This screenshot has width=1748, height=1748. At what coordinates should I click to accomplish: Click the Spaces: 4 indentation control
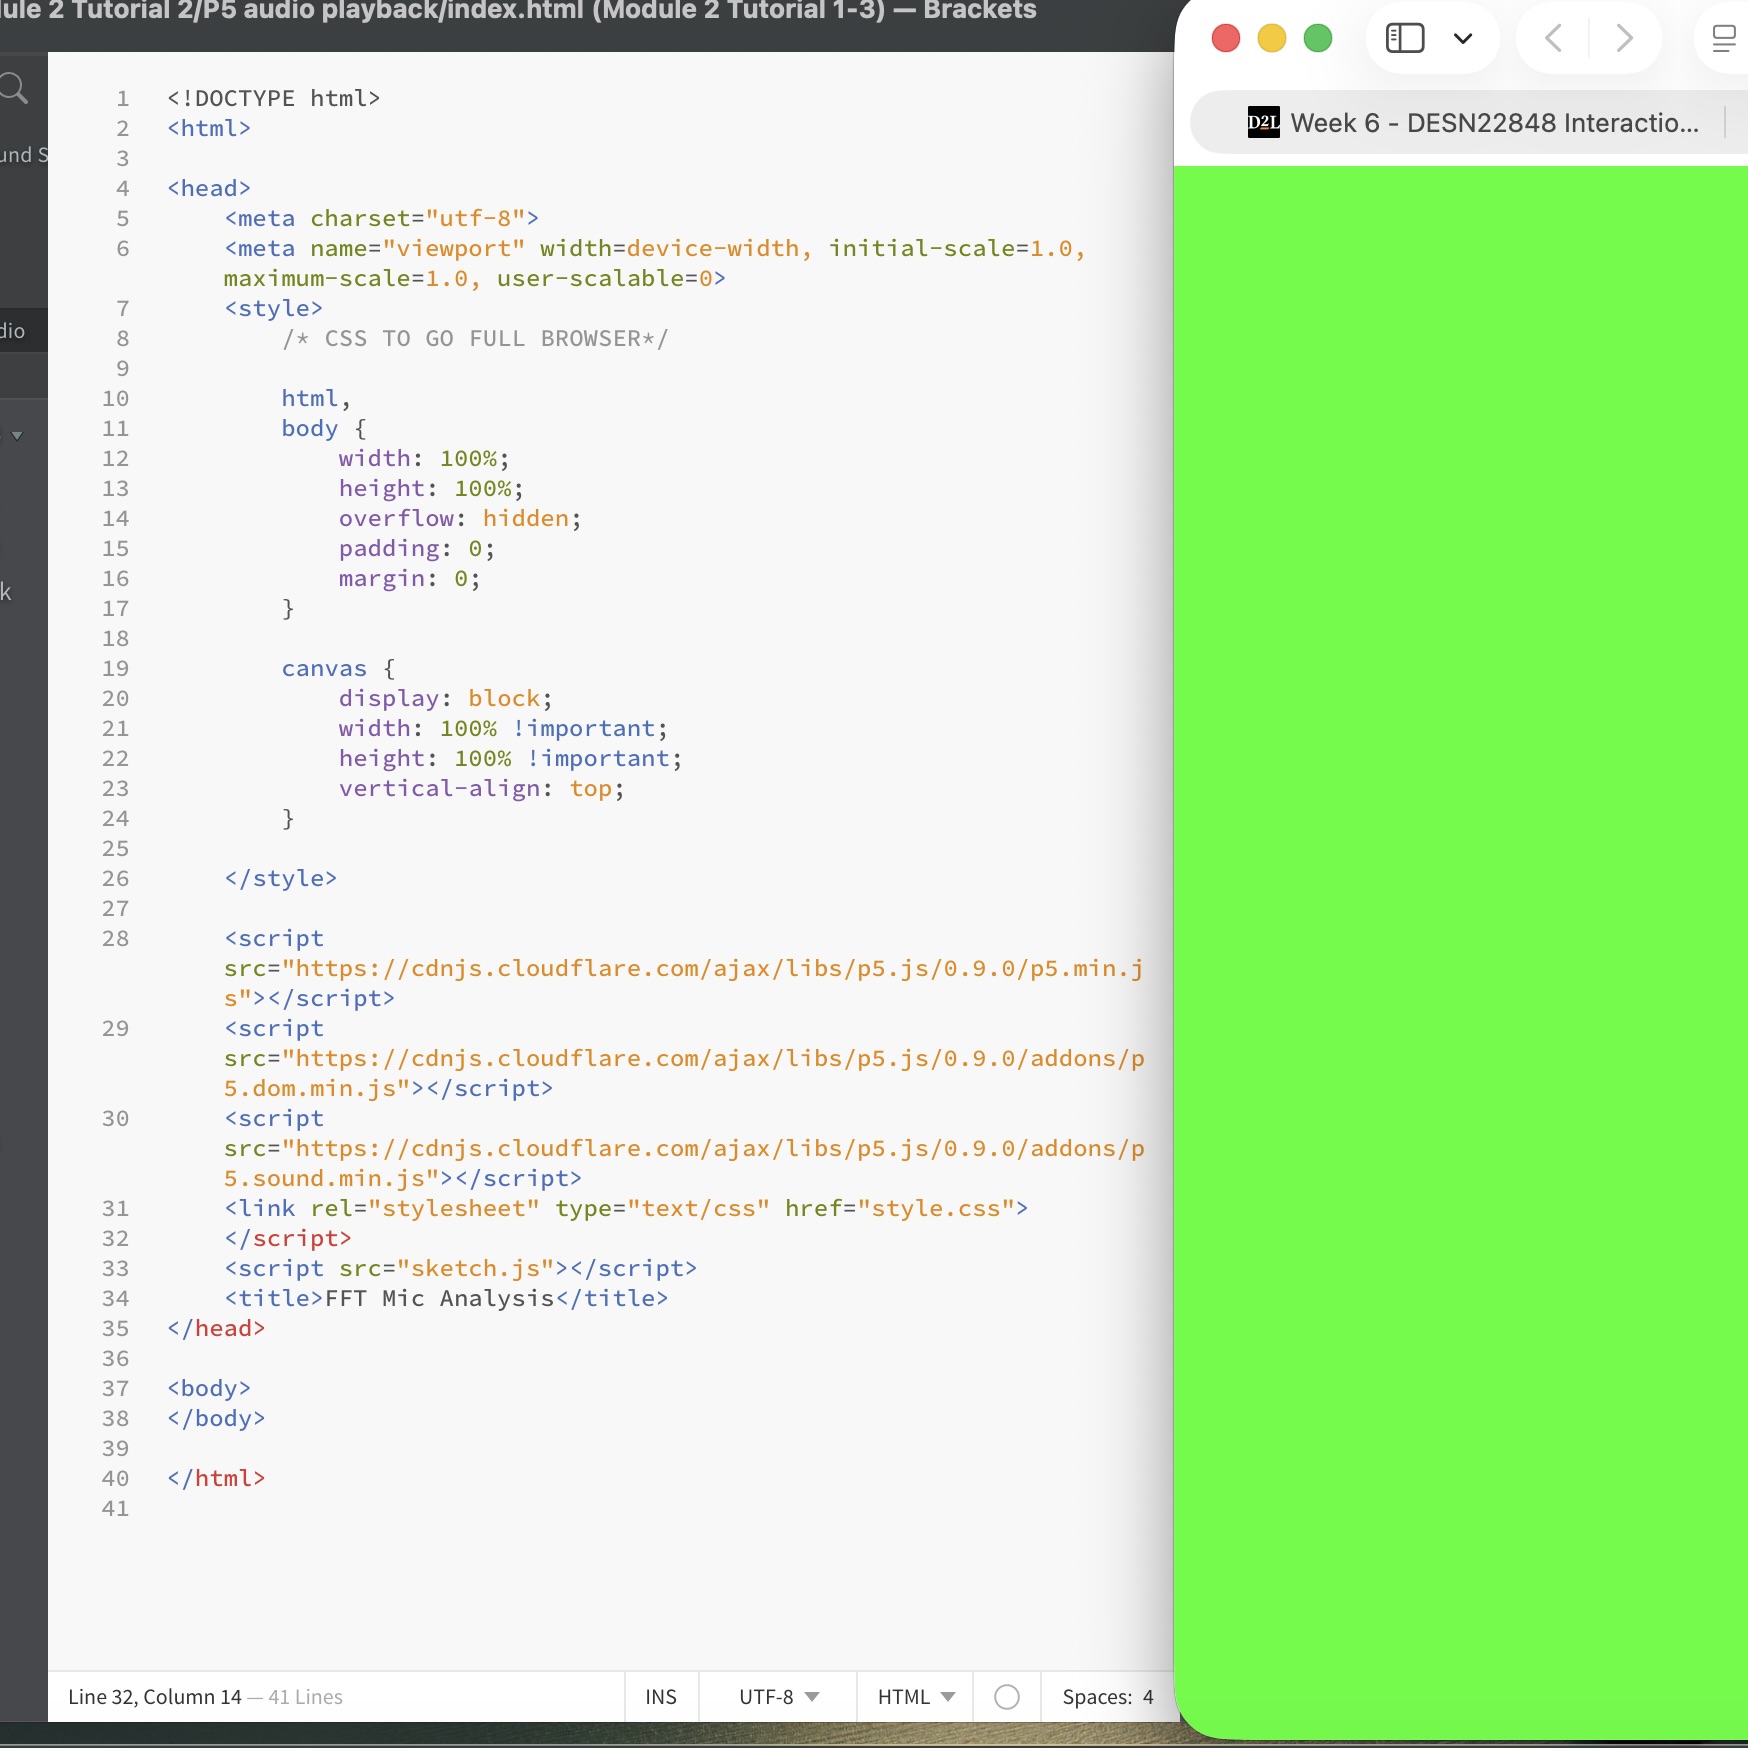[x=1107, y=1697]
